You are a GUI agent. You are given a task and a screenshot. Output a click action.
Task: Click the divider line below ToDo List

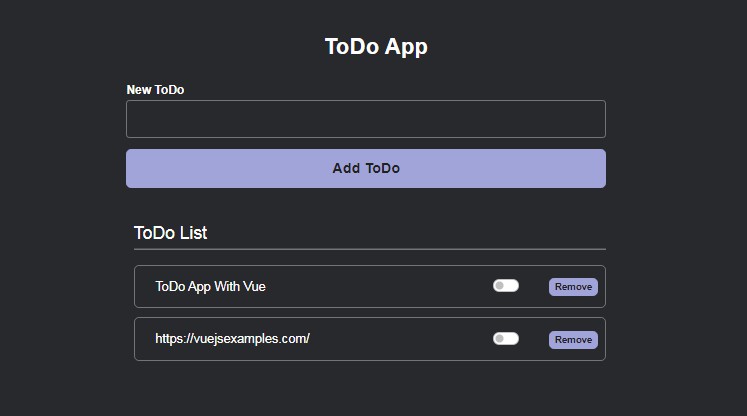coord(369,249)
